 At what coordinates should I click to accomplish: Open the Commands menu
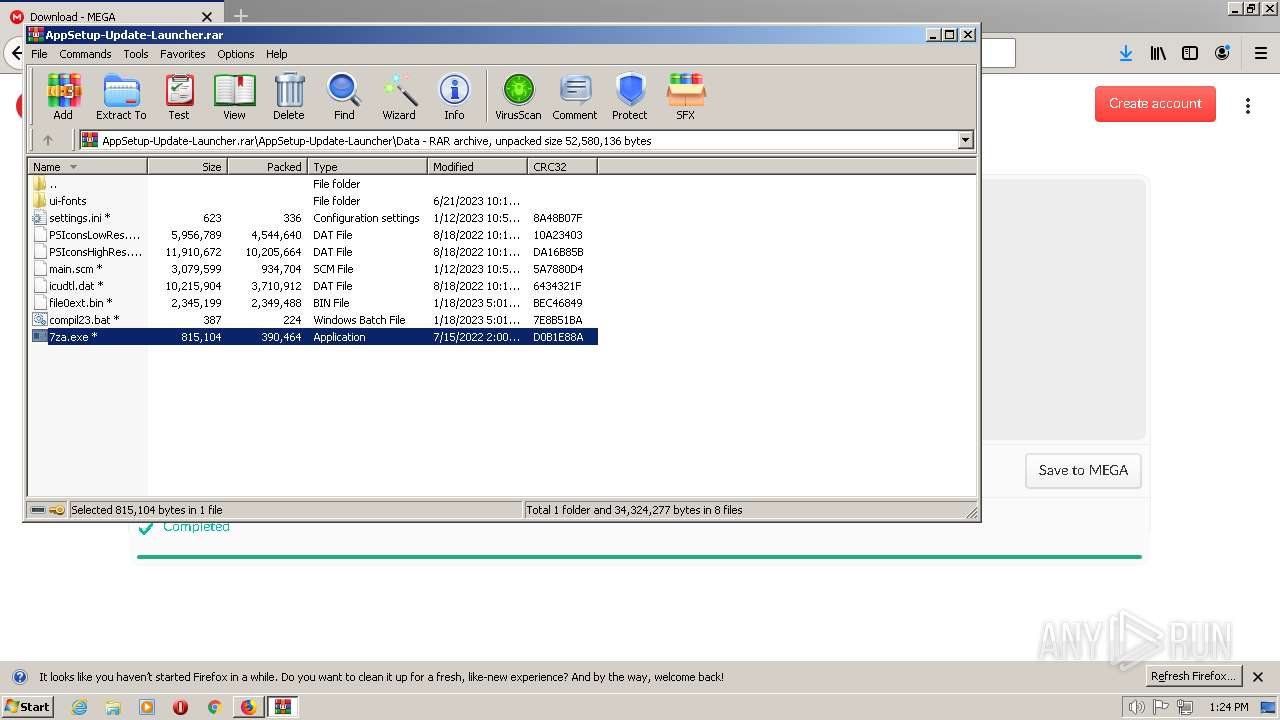coord(85,54)
